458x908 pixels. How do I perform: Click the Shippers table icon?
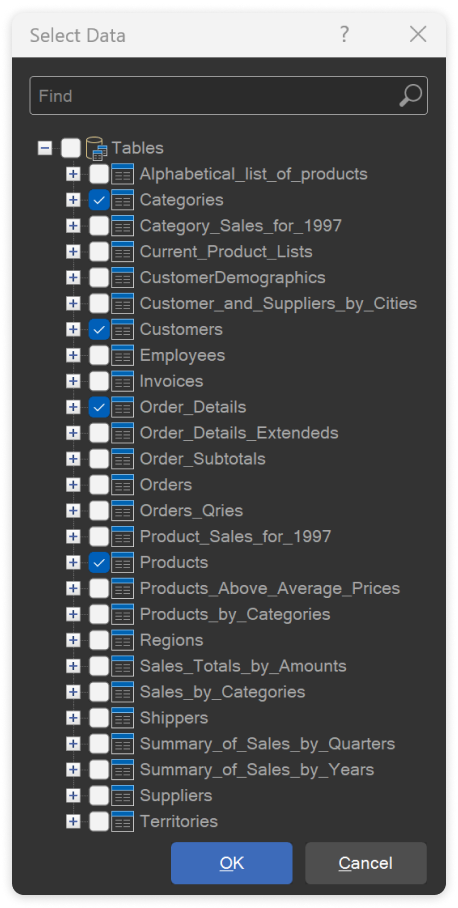pyautogui.click(x=122, y=718)
